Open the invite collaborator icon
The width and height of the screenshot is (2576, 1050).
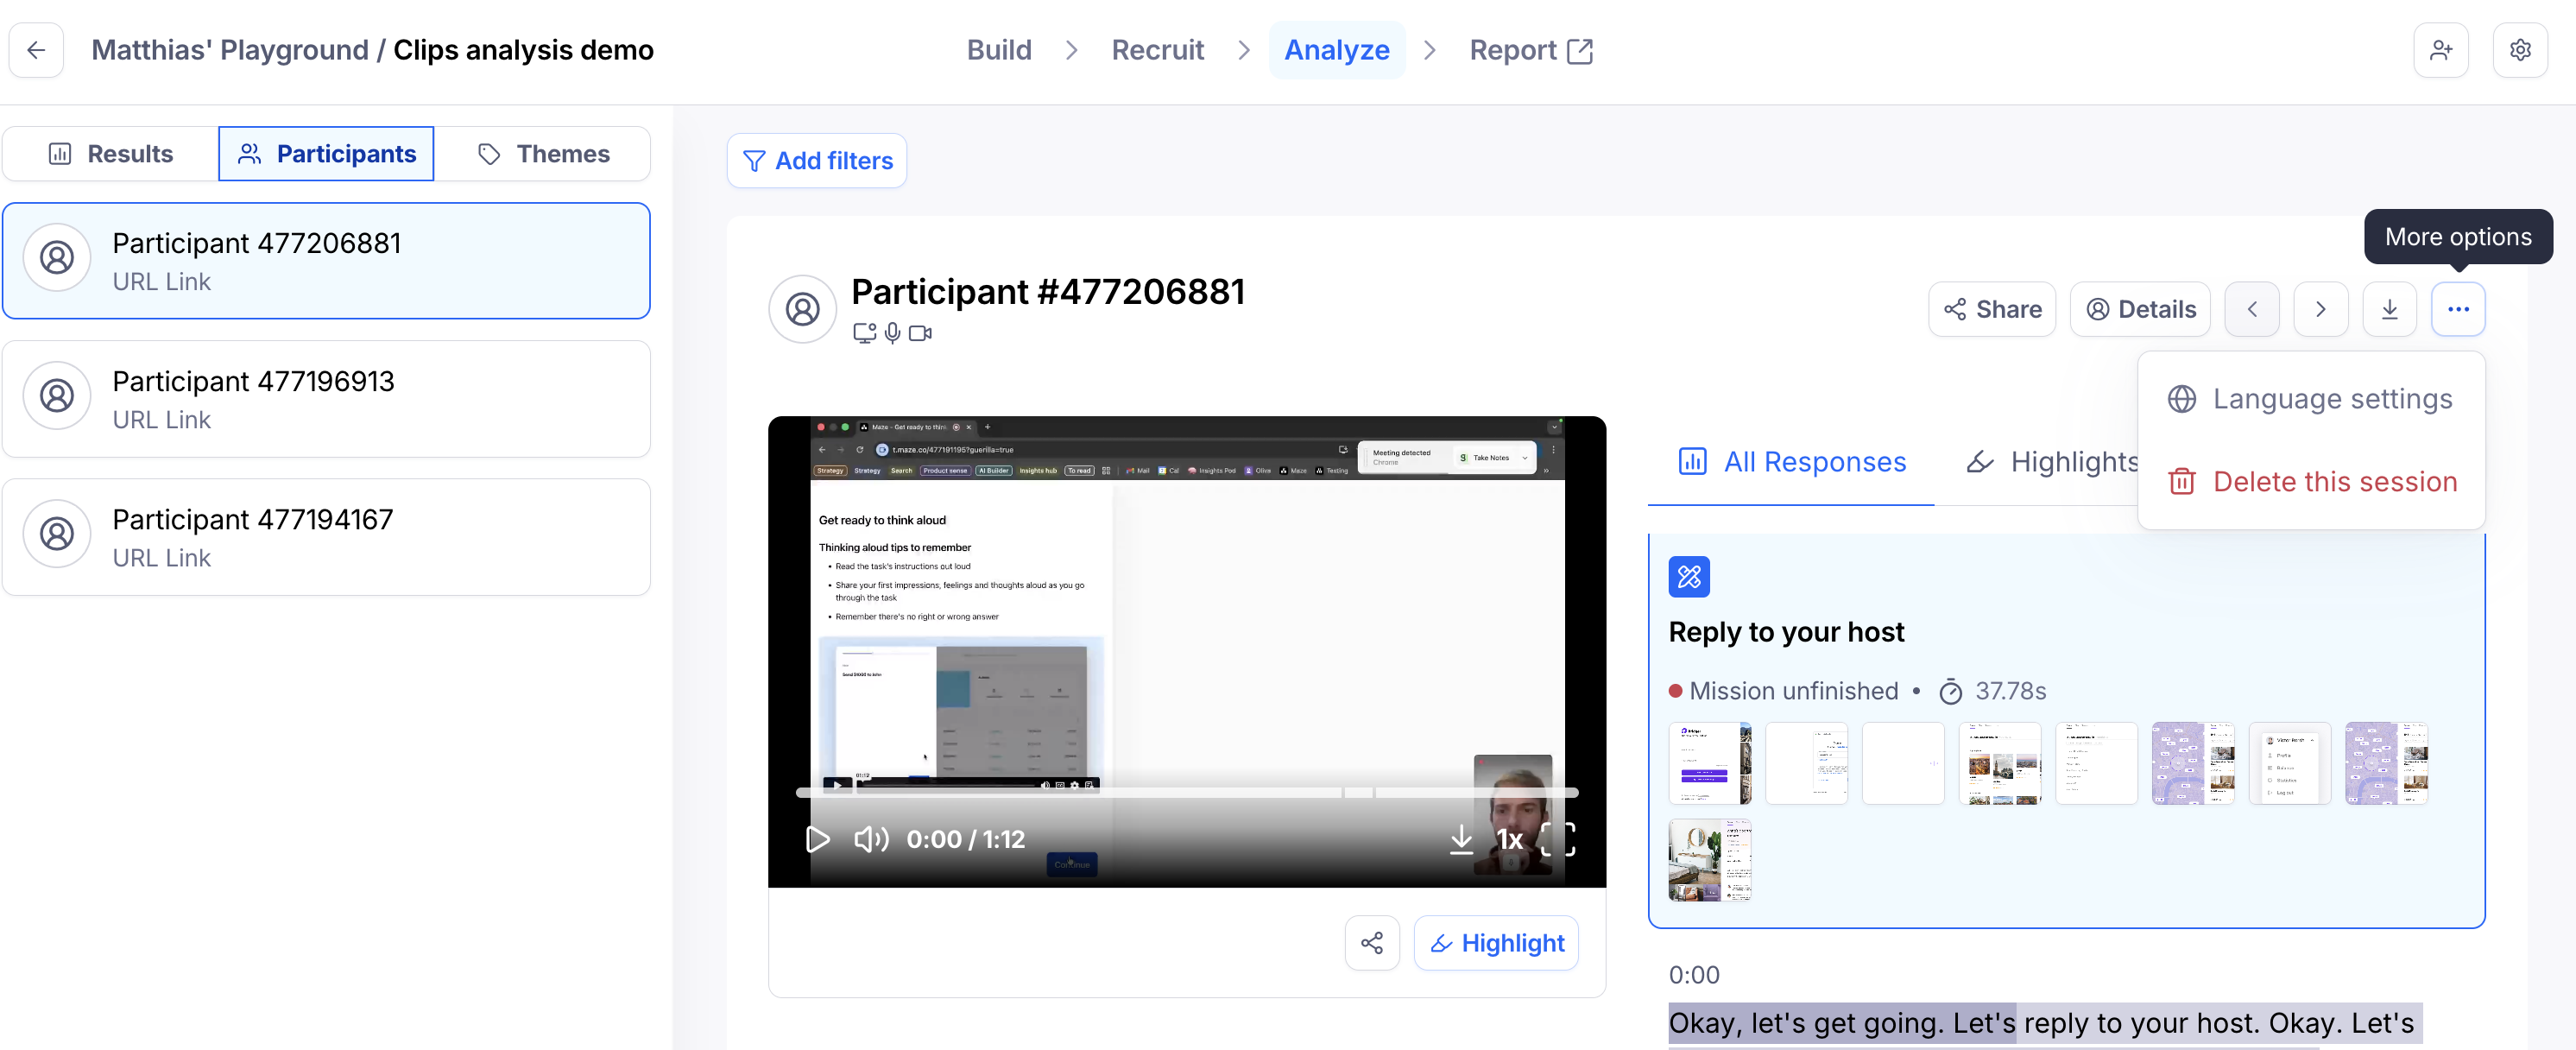(x=2441, y=50)
